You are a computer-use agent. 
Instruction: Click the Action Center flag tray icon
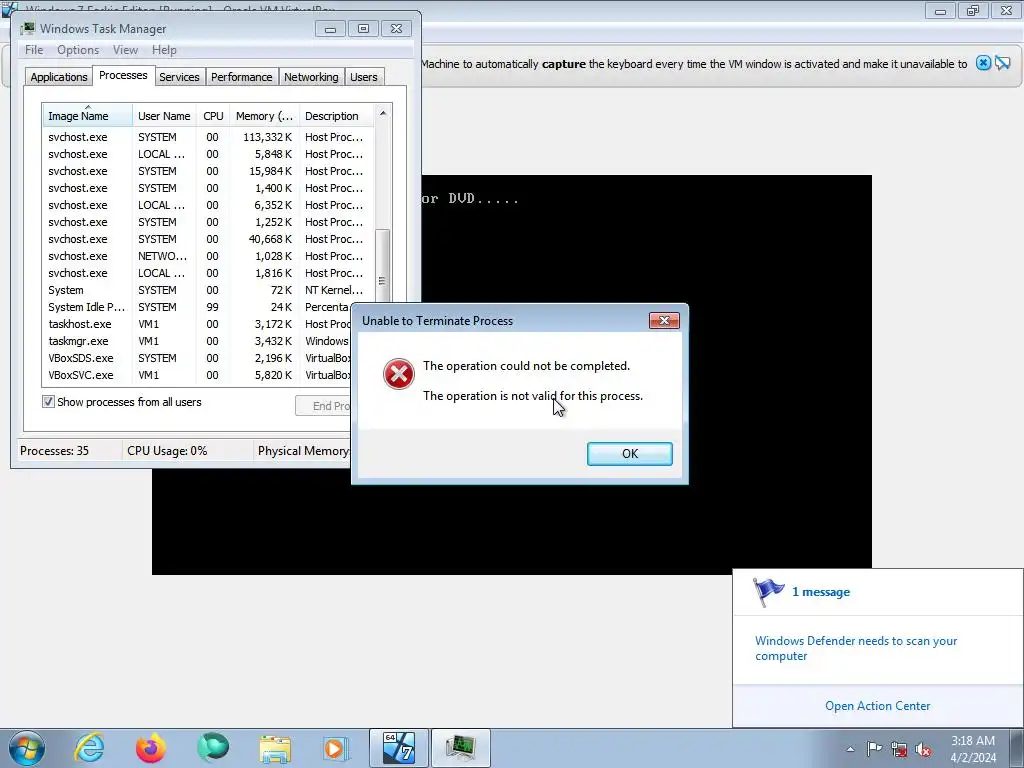[874, 749]
